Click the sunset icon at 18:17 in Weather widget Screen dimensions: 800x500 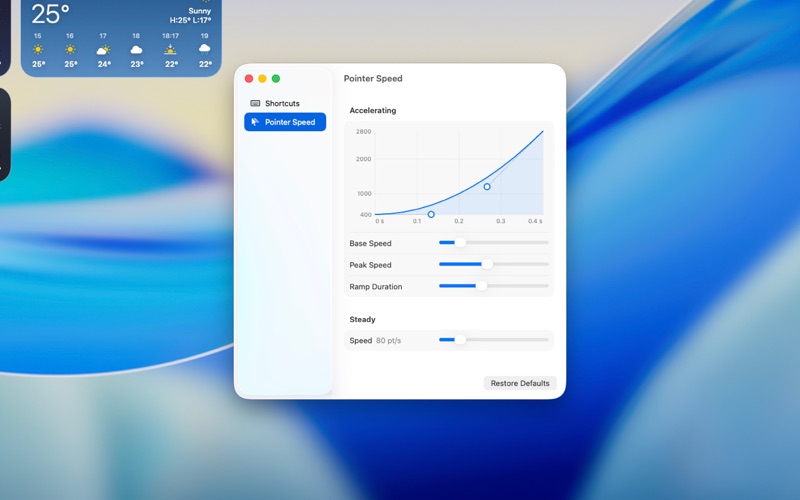click(170, 49)
